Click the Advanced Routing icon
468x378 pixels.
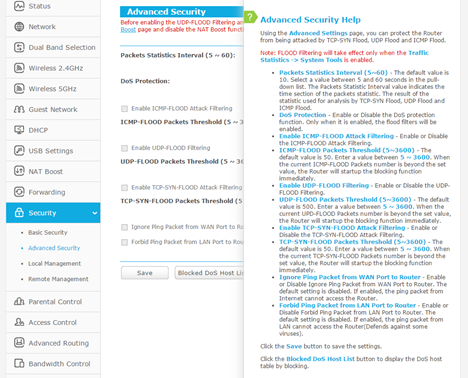pyautogui.click(x=19, y=343)
